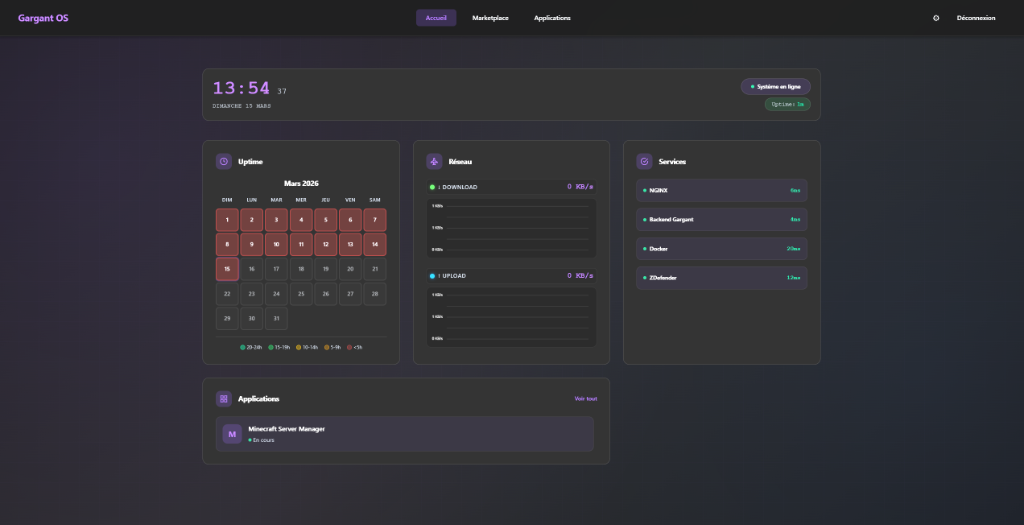This screenshot has height=525, width=1024.
Task: Switch to the Marketplace tab
Action: (x=490, y=18)
